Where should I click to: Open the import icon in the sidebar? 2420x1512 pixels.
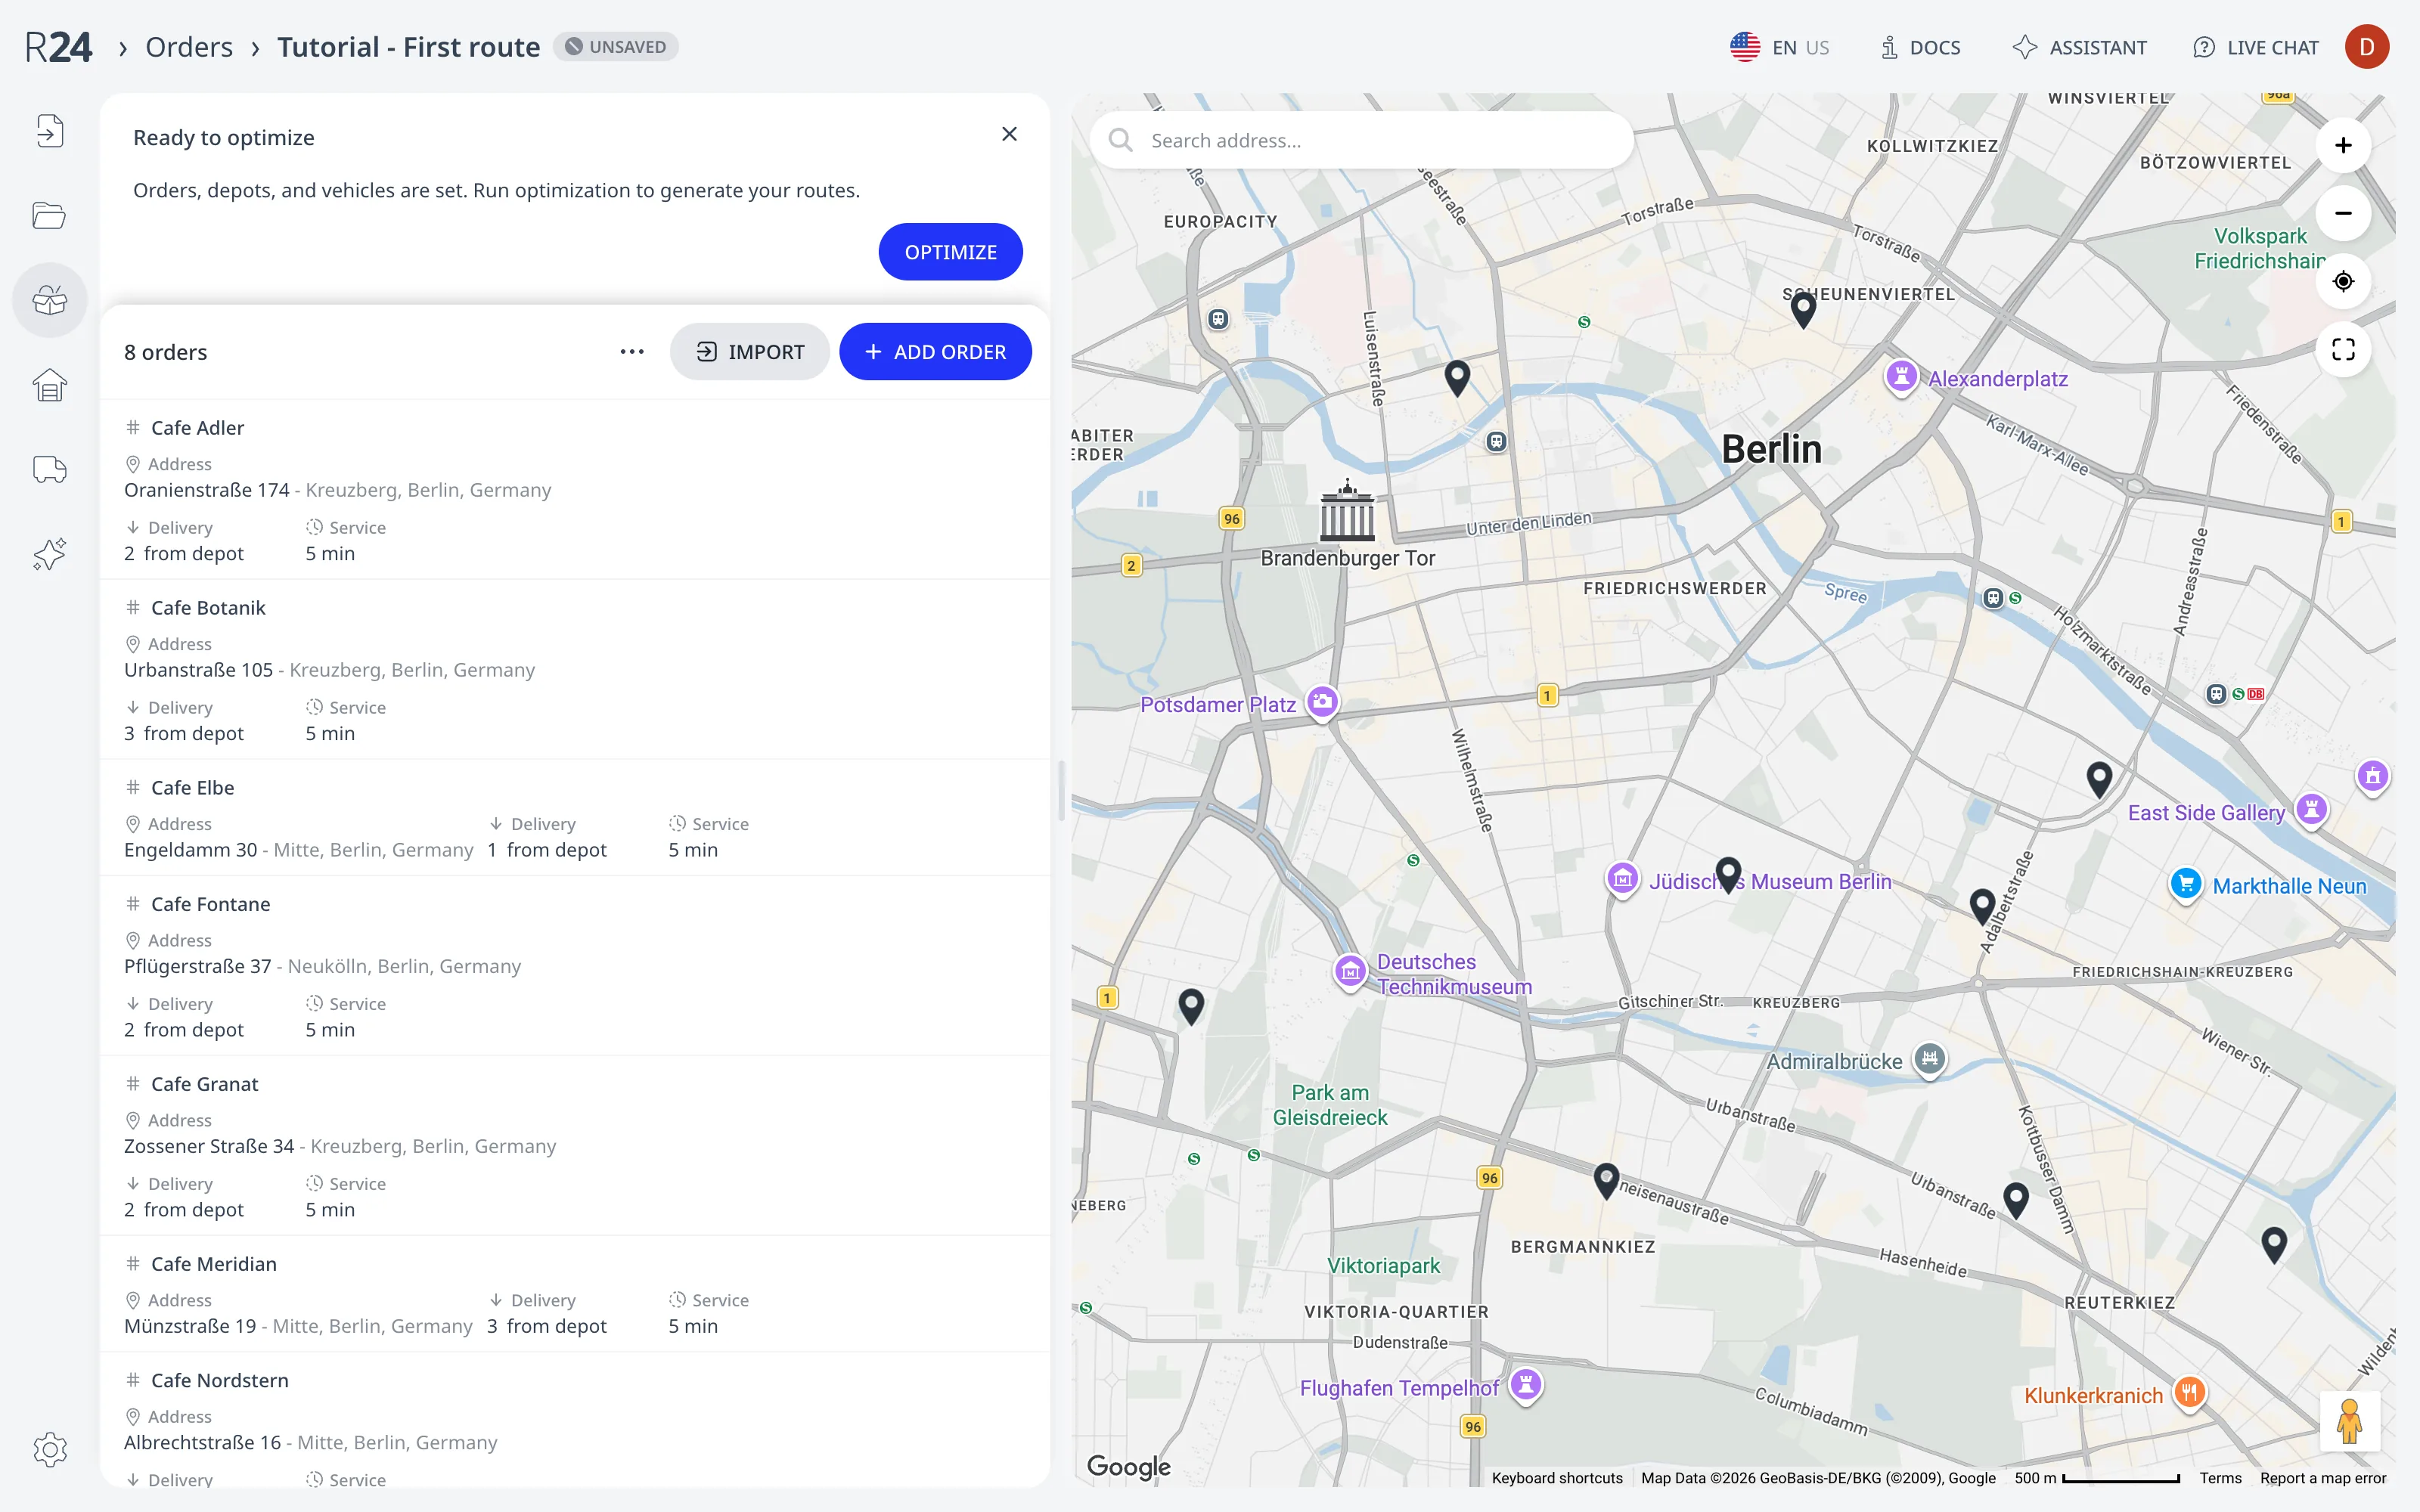click(x=49, y=131)
